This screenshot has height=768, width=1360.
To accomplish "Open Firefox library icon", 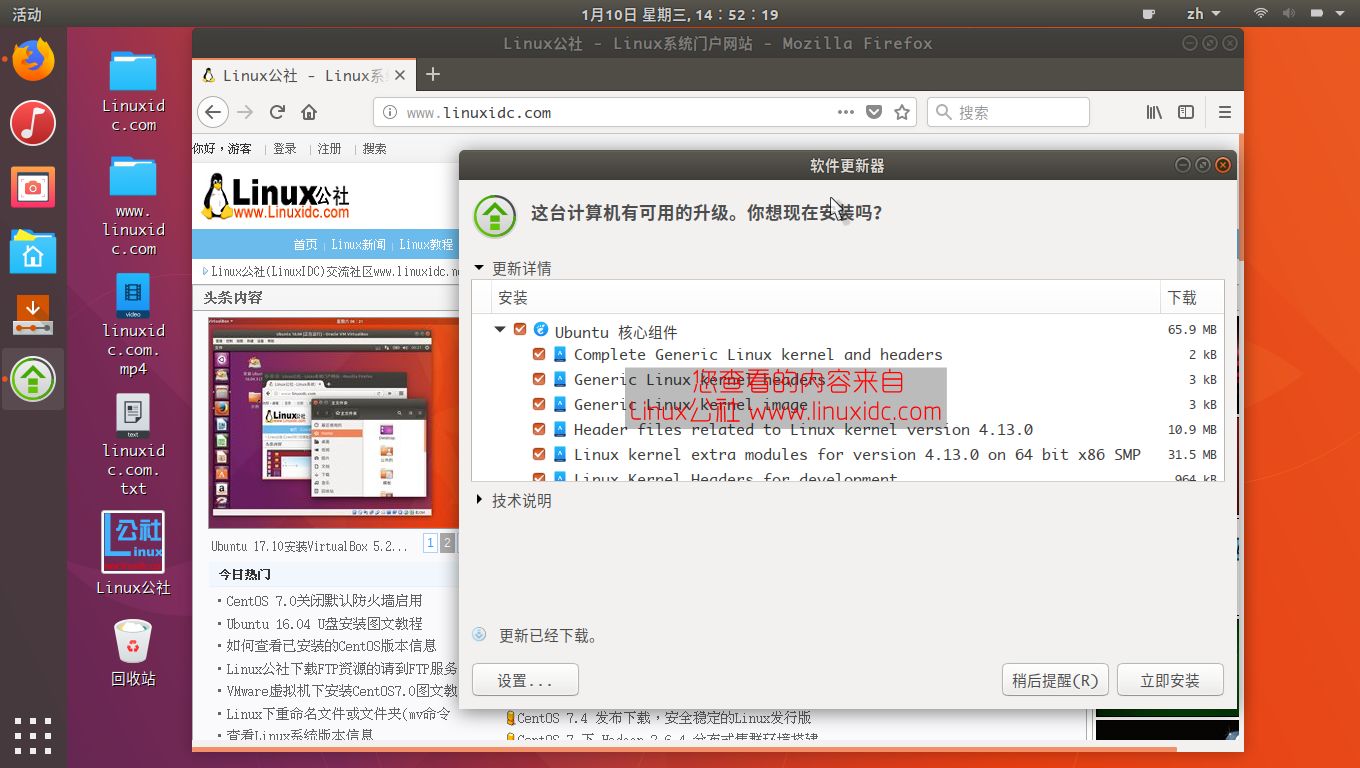I will pyautogui.click(x=1154, y=112).
